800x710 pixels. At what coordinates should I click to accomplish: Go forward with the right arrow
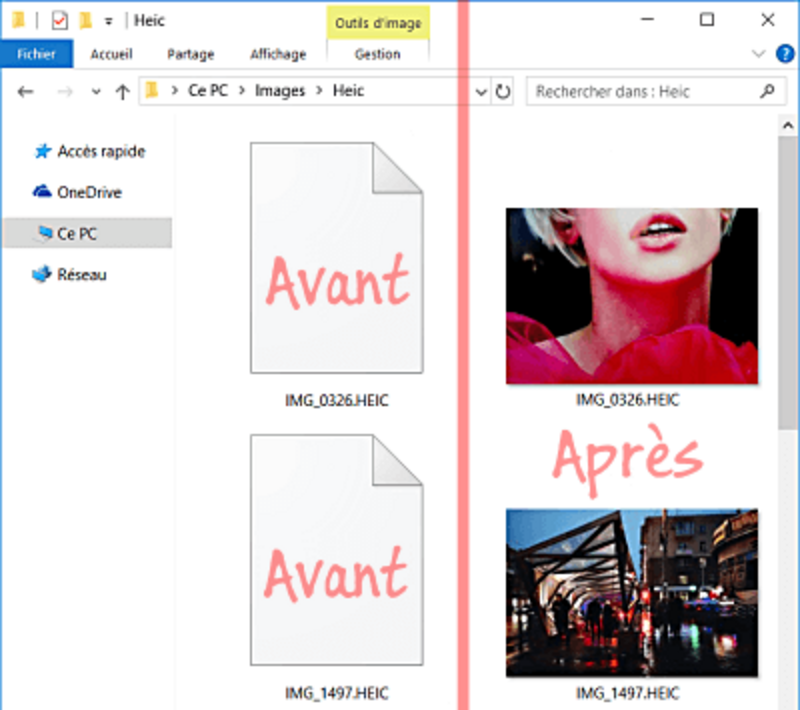point(65,92)
